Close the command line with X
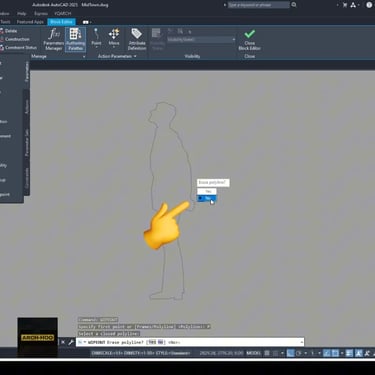375x375 pixels. pyautogui.click(x=63, y=342)
